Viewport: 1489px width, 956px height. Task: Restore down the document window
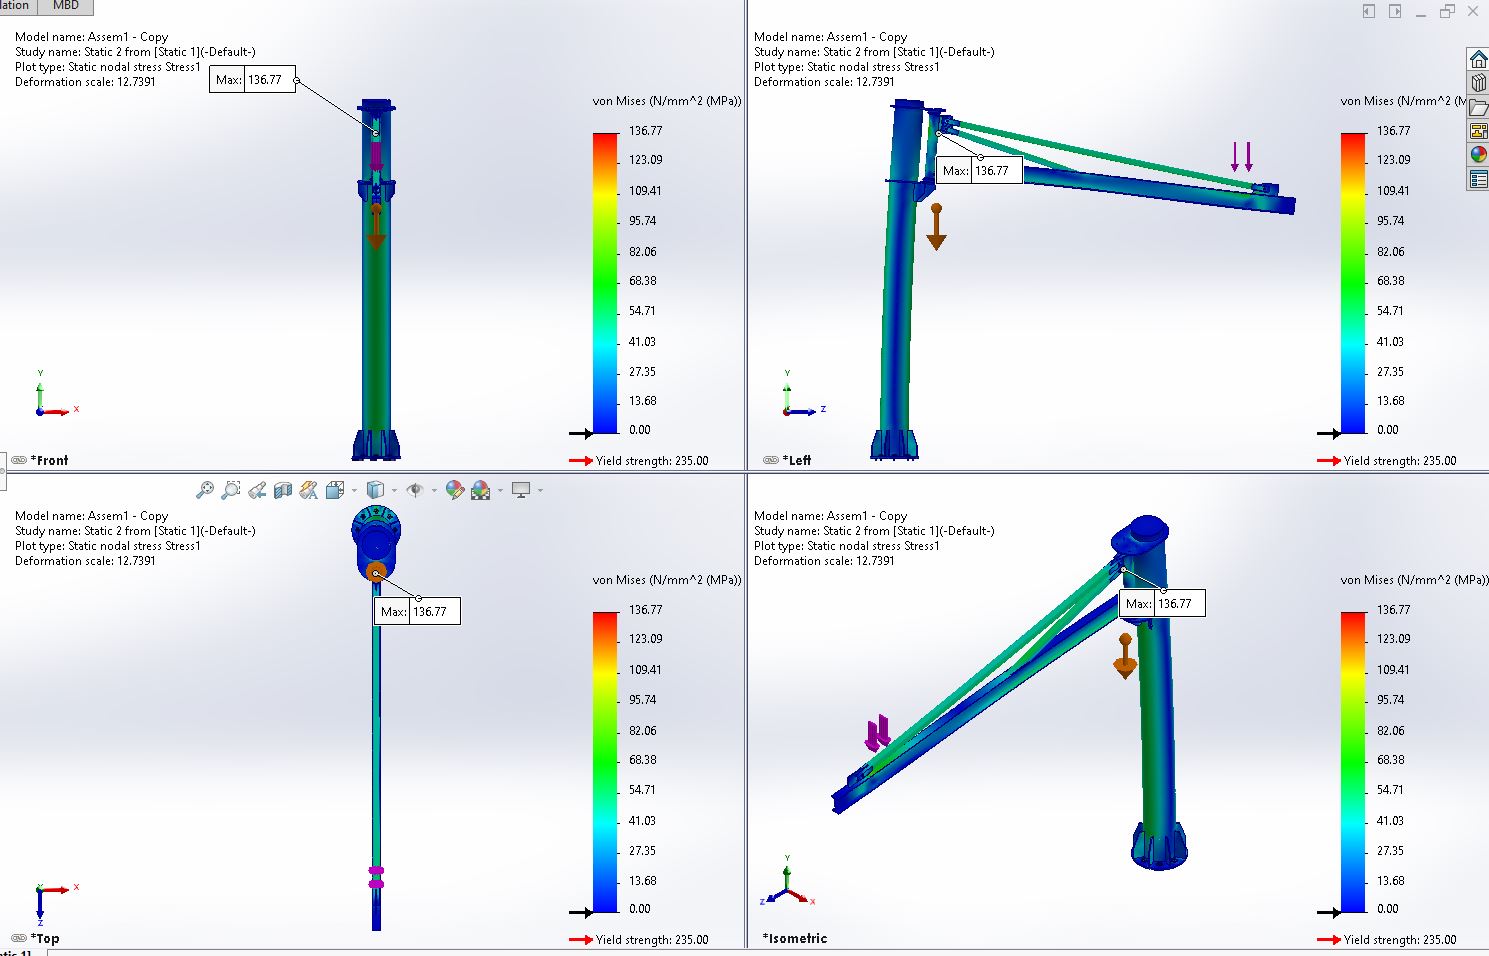(x=1447, y=11)
